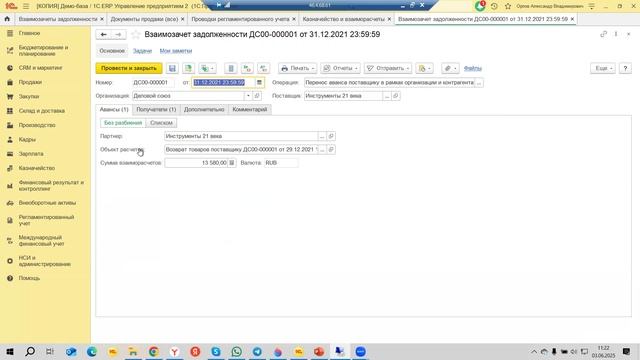The width and height of the screenshot is (640, 360).
Task: Open the history clock icon
Action: click(x=494, y=6)
